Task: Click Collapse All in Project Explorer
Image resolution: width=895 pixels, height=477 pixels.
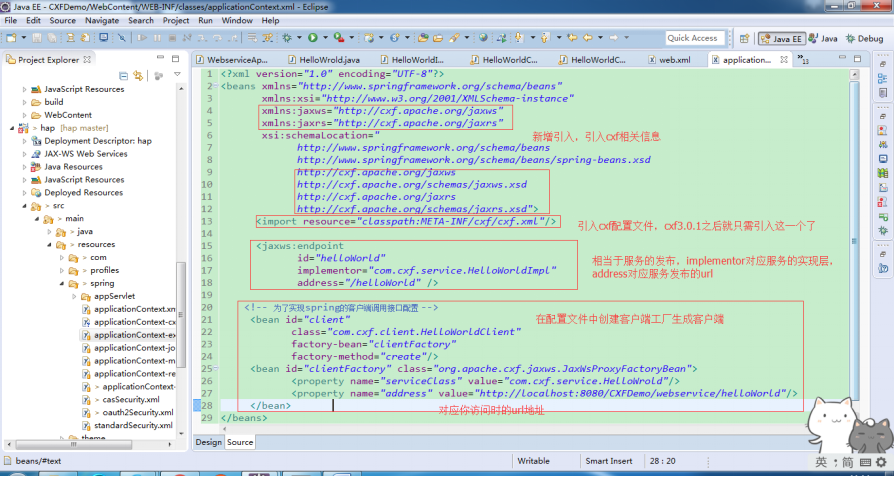Action: [123, 75]
